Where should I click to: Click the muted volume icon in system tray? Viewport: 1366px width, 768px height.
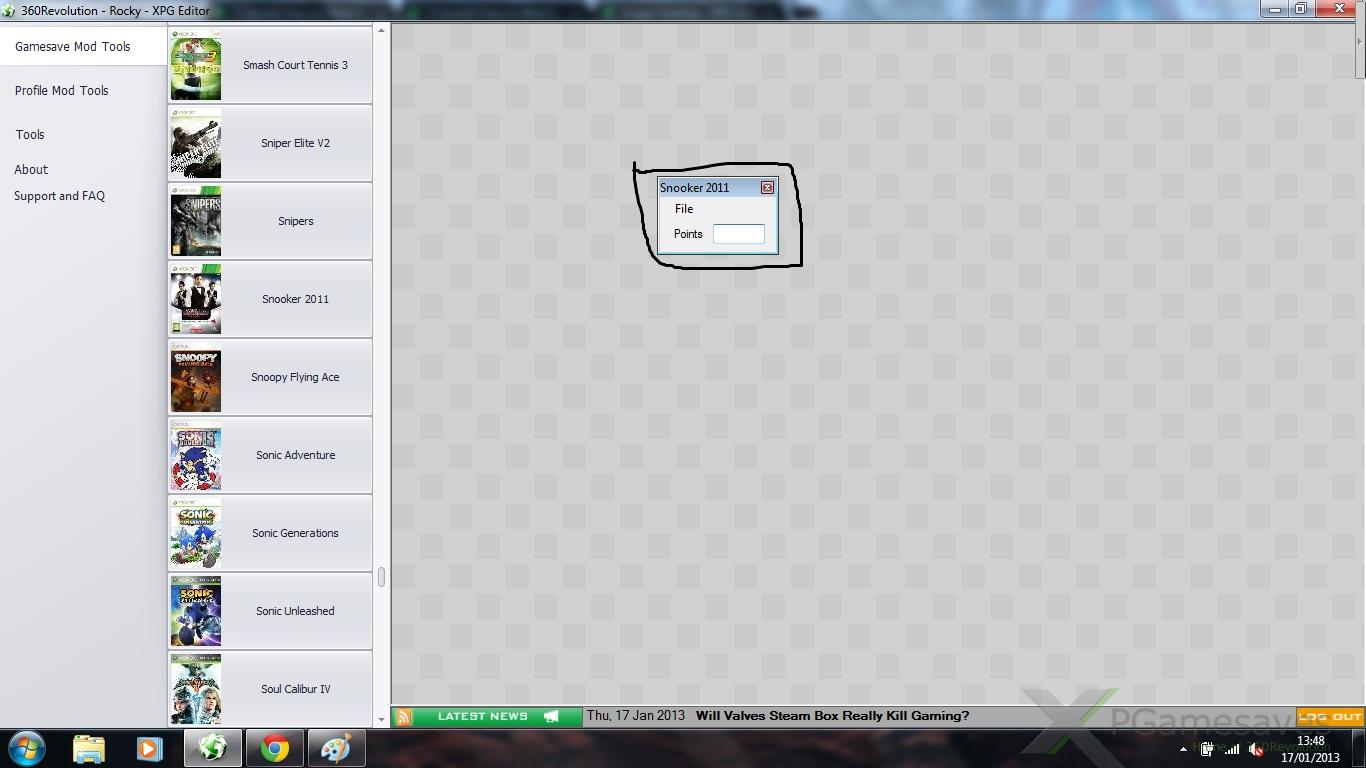tap(1256, 749)
